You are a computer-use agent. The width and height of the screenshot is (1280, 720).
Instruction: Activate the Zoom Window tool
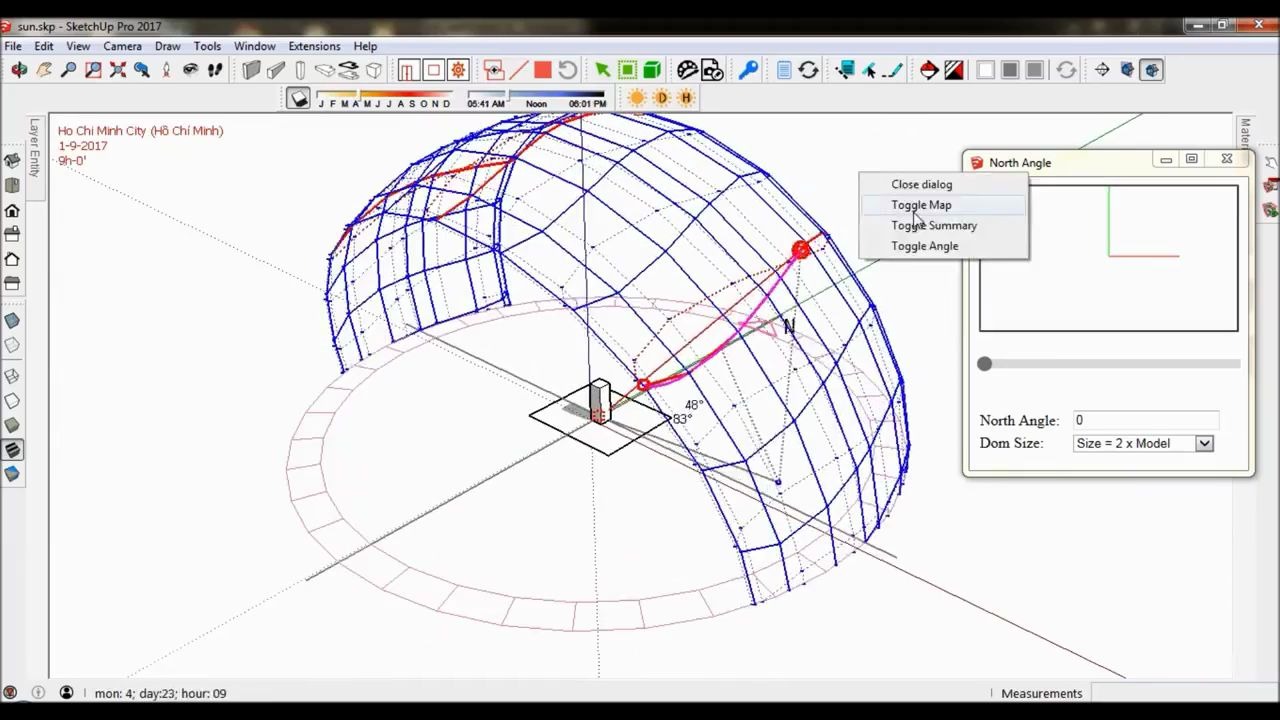point(93,70)
